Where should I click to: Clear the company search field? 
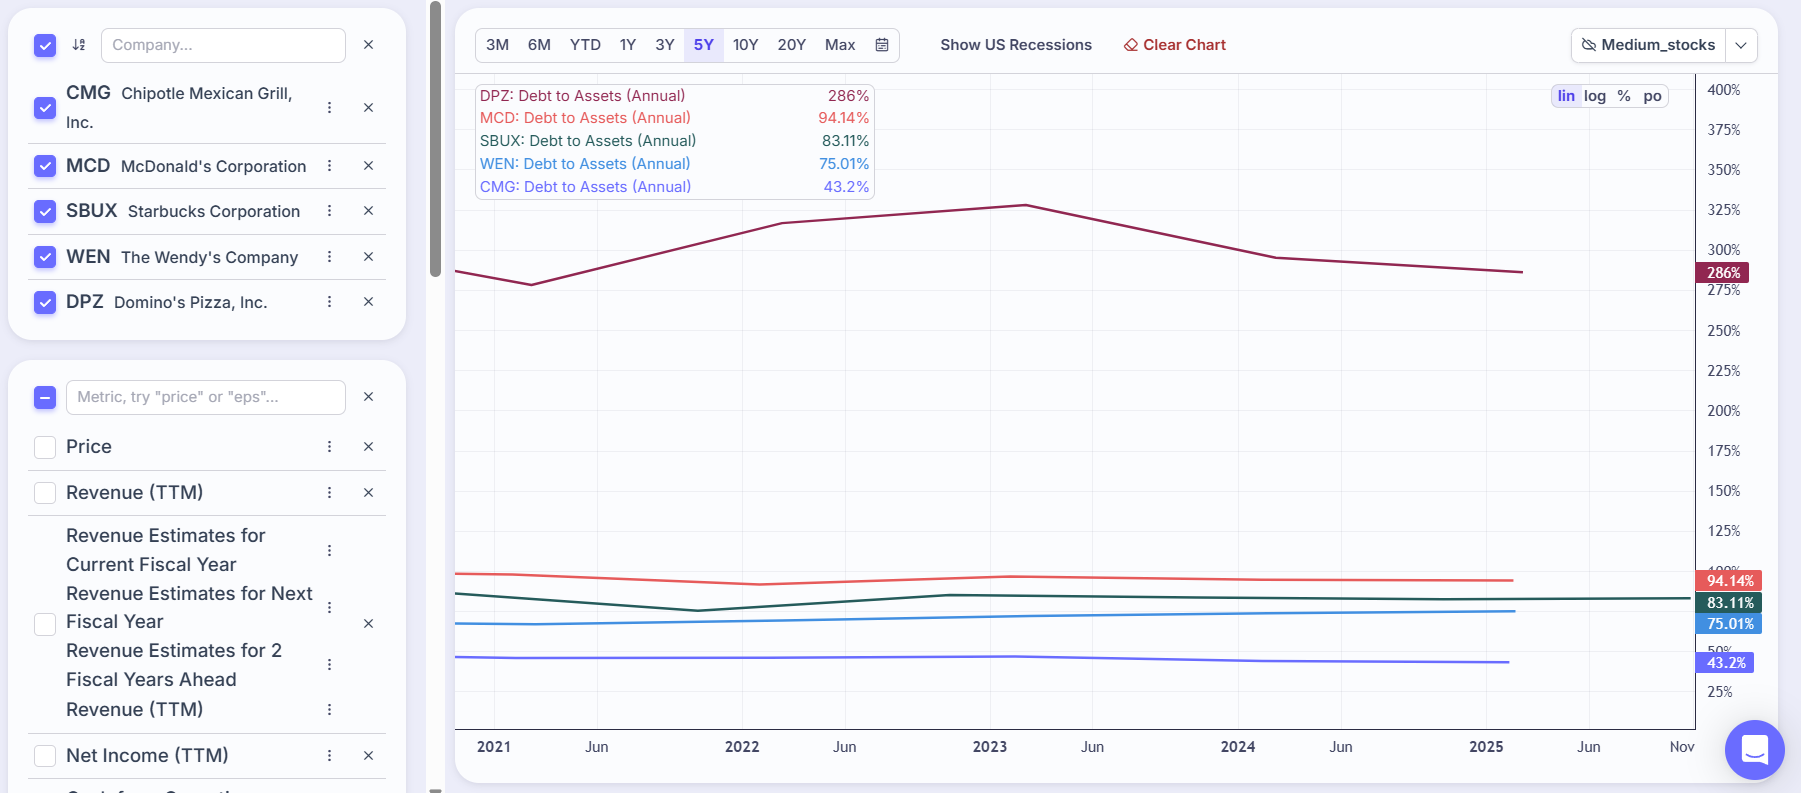tap(368, 45)
